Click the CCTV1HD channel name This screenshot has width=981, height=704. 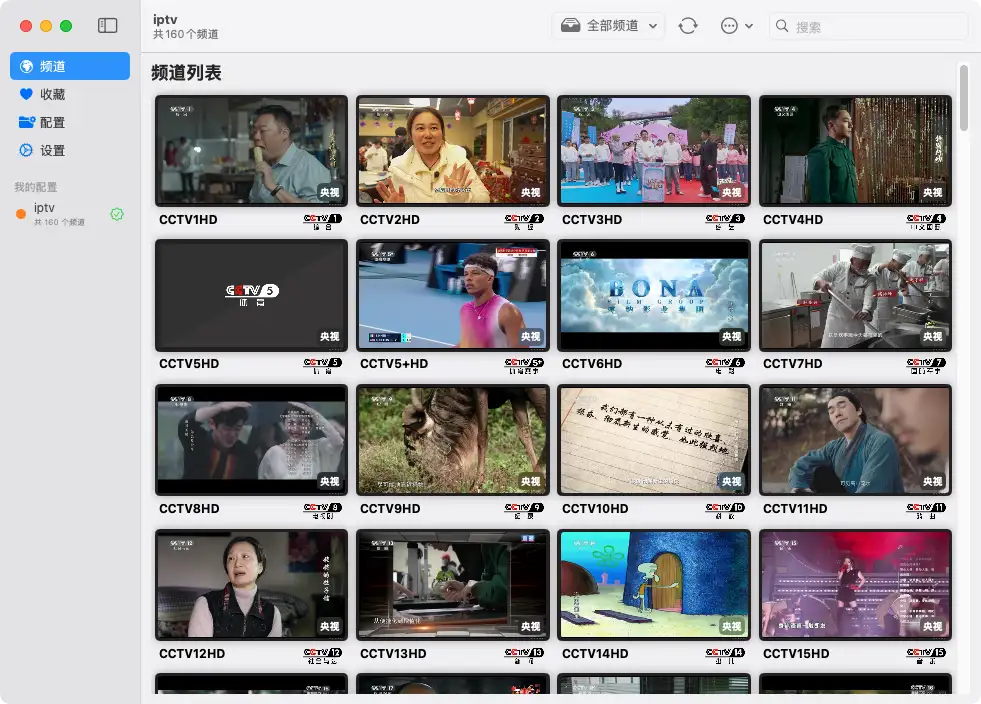point(188,220)
